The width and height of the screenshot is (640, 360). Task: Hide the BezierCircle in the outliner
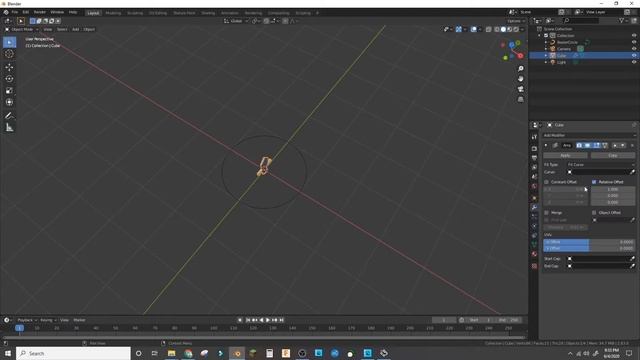[x=634, y=42]
